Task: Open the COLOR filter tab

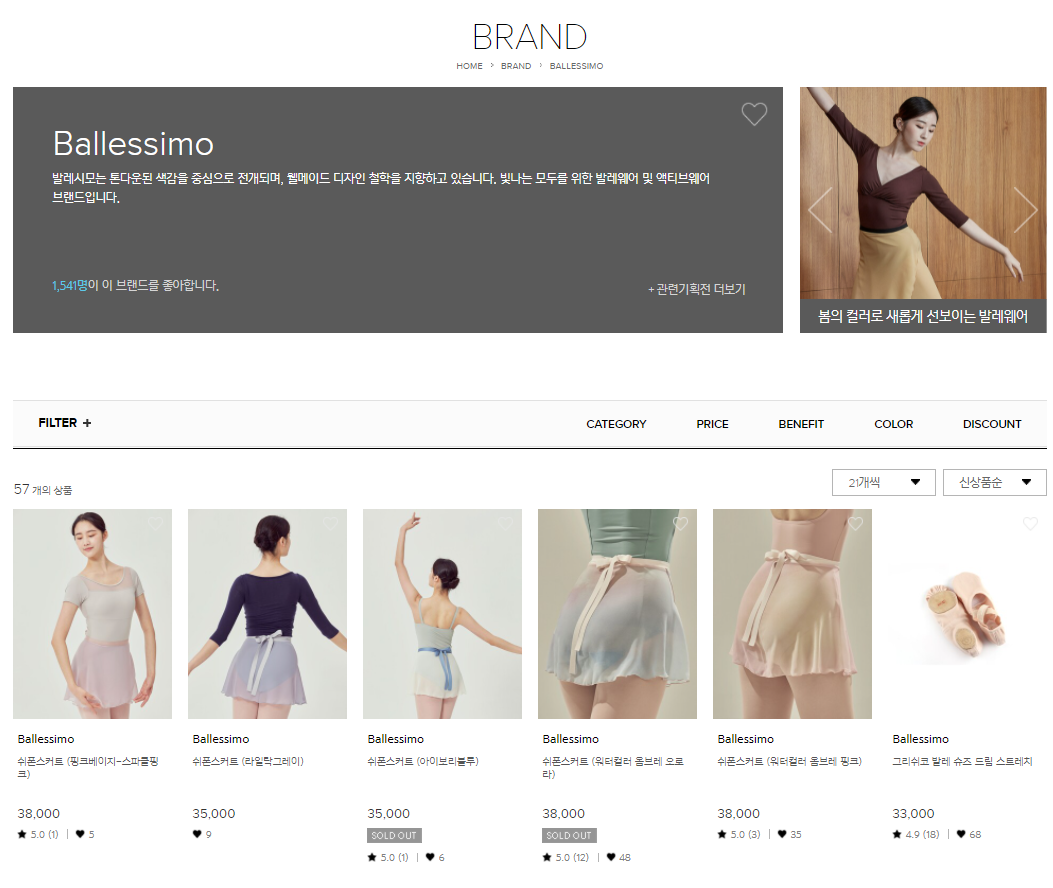Action: click(x=893, y=424)
